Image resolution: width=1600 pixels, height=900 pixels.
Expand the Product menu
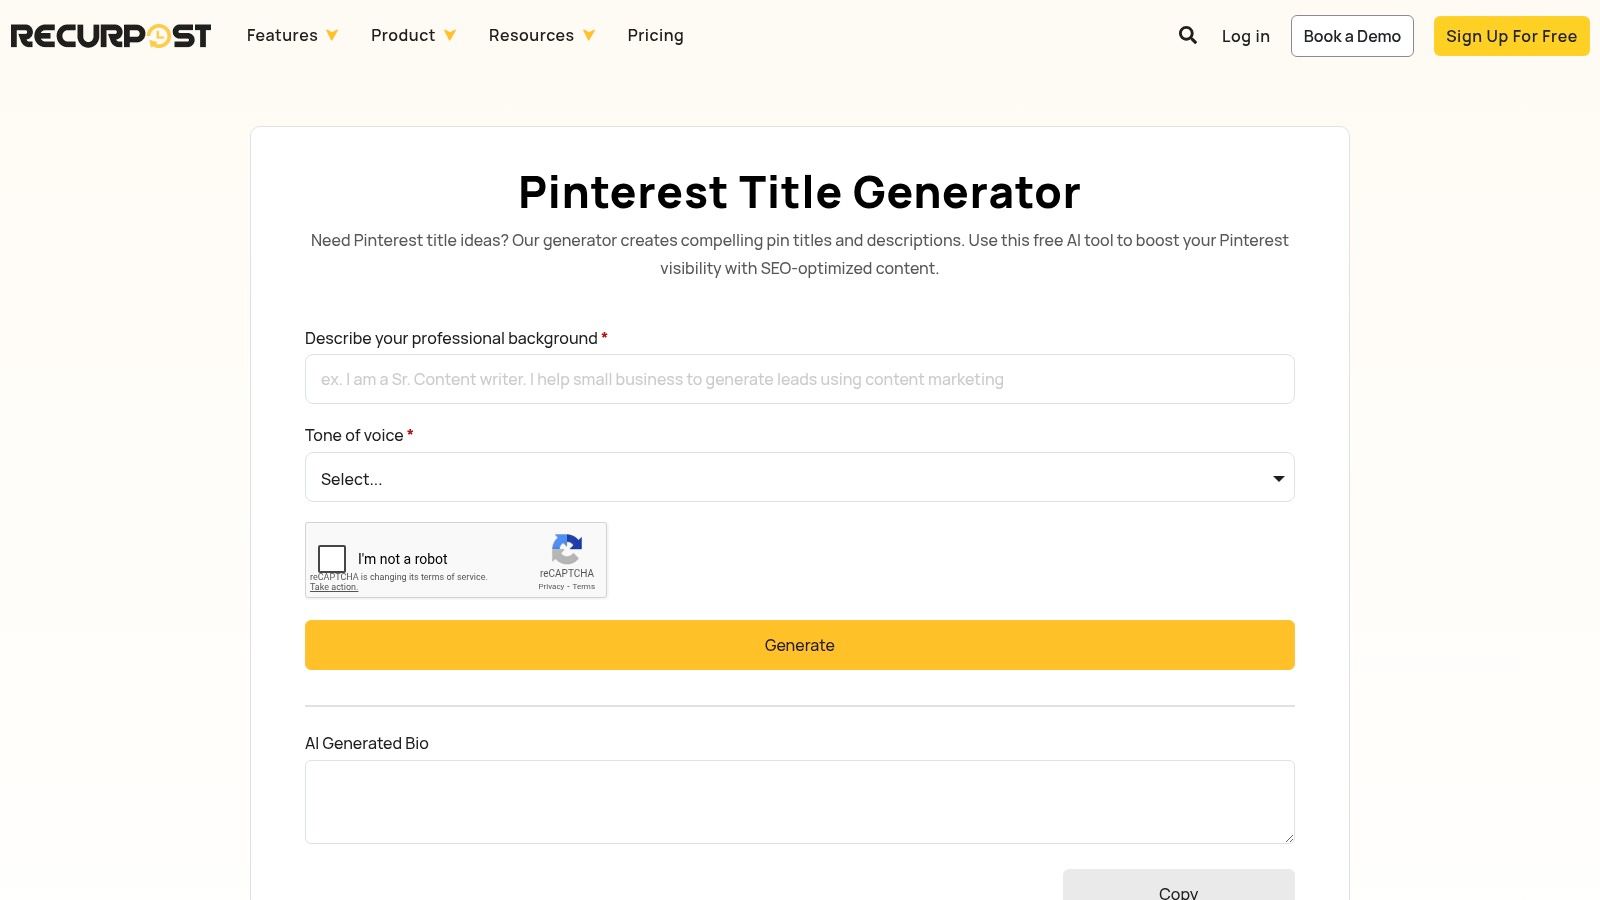click(x=404, y=35)
